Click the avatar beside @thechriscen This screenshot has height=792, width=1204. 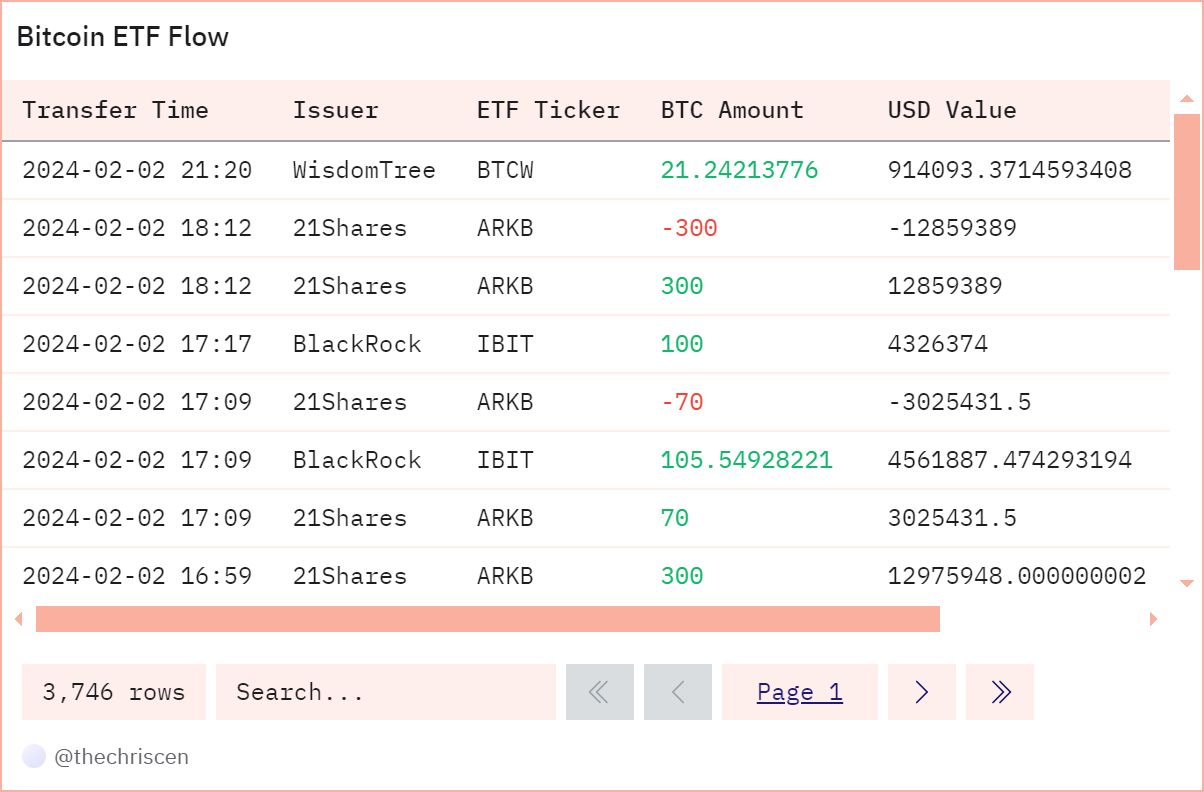point(34,757)
